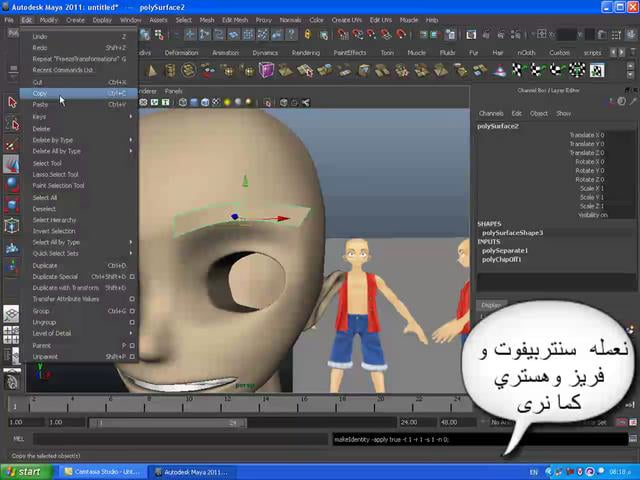Activate the Rotate tool sphere icon

[x=11, y=184]
